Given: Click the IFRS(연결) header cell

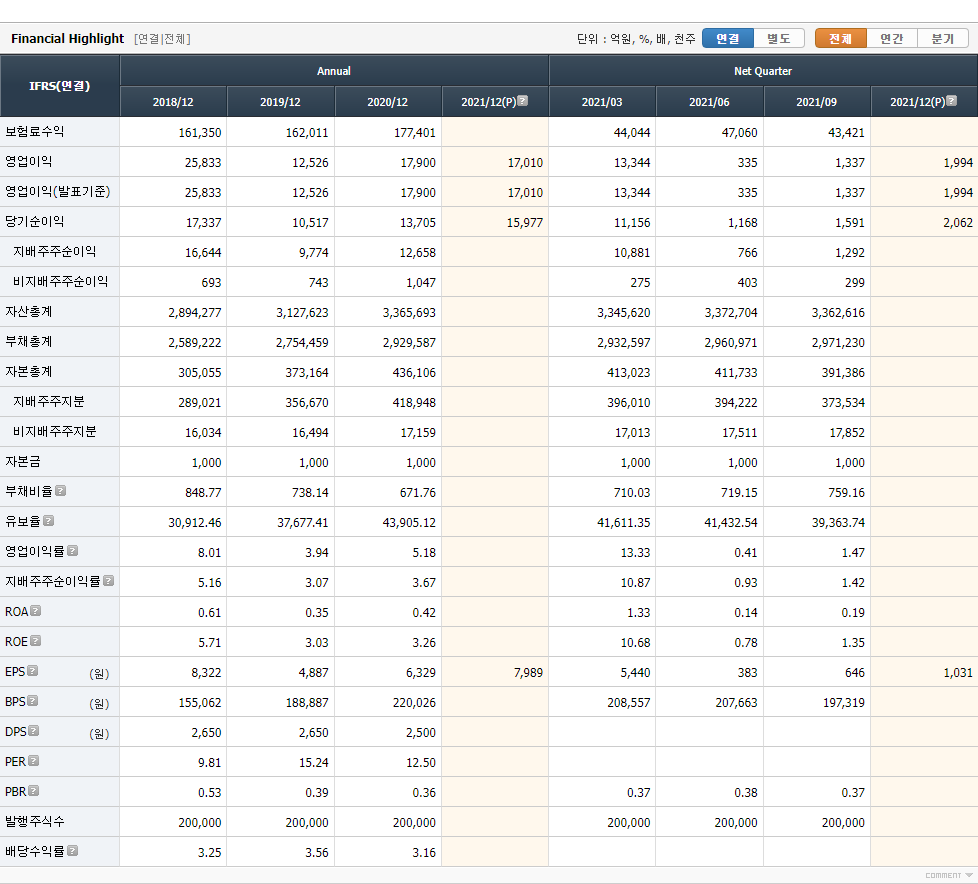Looking at the screenshot, I should point(60,86).
